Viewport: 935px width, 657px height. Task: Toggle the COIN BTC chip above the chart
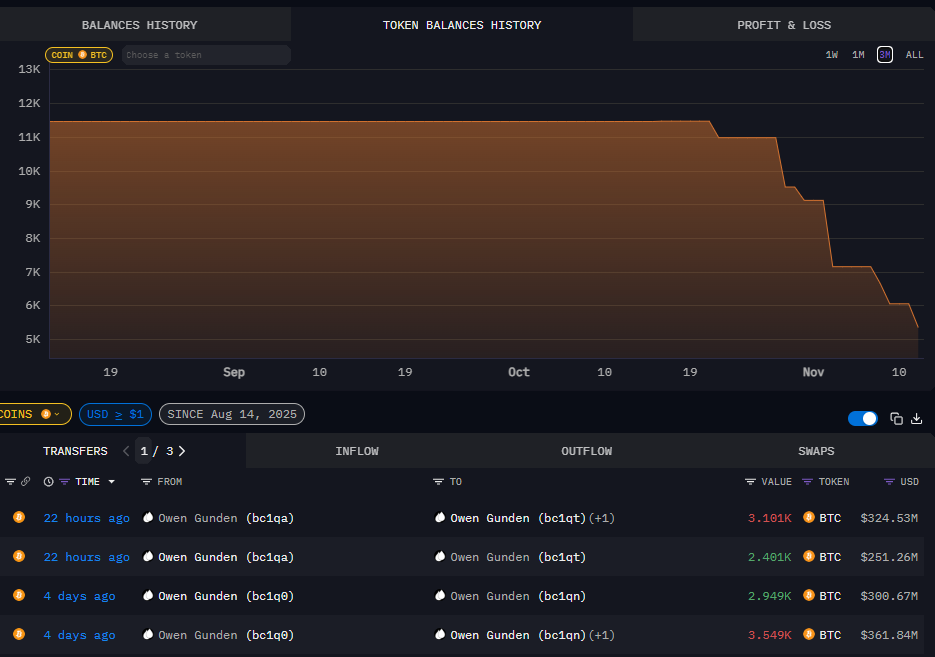click(79, 55)
